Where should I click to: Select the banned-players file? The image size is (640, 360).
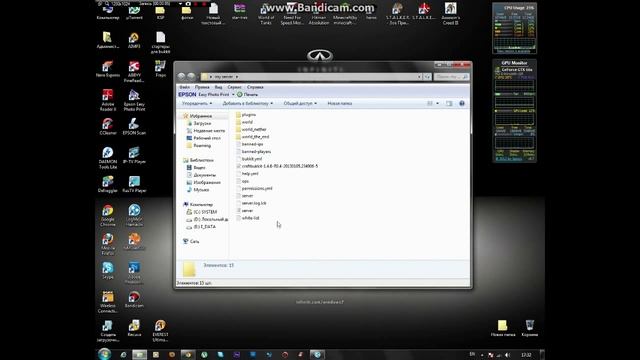(253, 151)
